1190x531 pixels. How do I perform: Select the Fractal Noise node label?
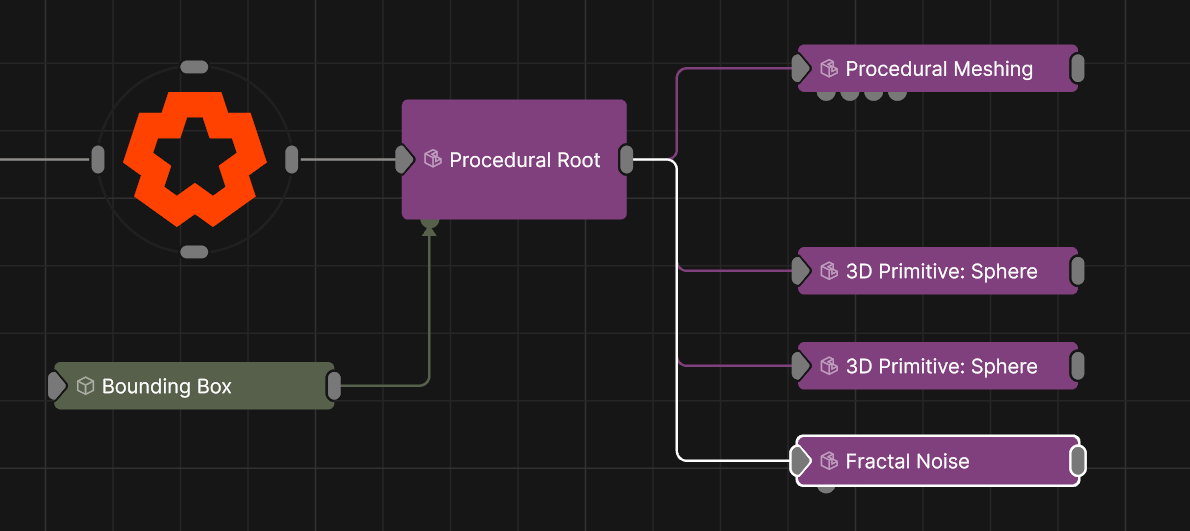907,461
